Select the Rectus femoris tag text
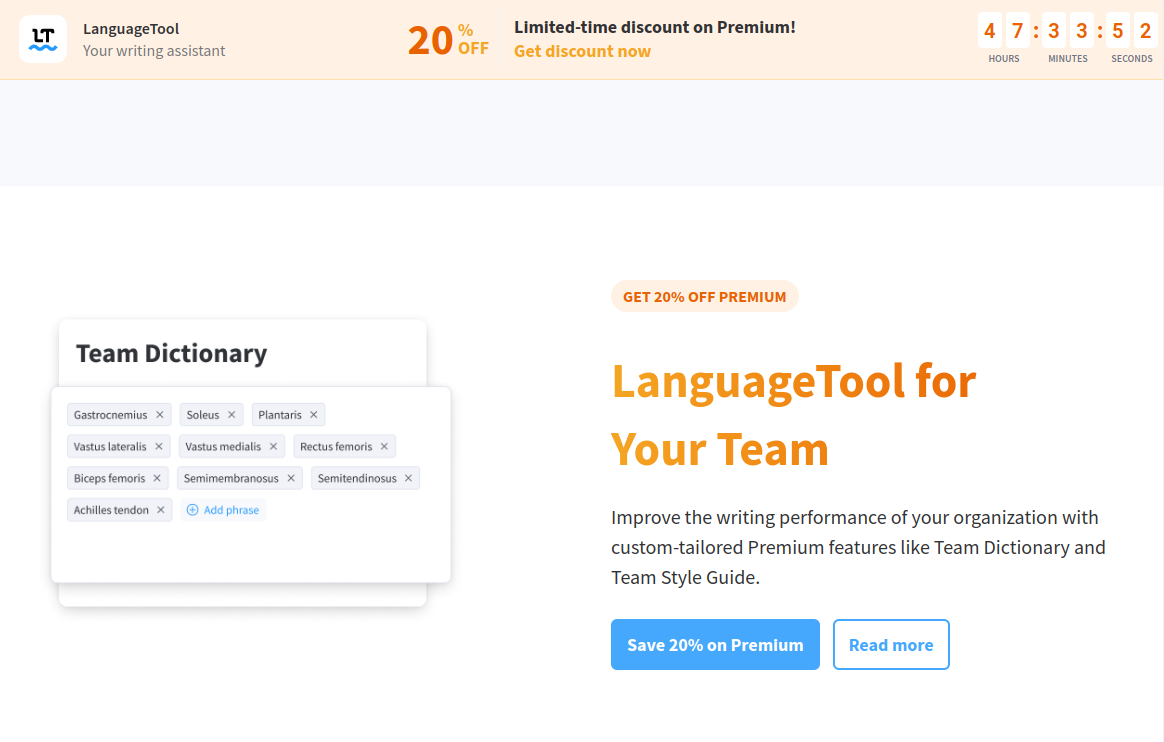The image size is (1164, 742). [x=336, y=447]
